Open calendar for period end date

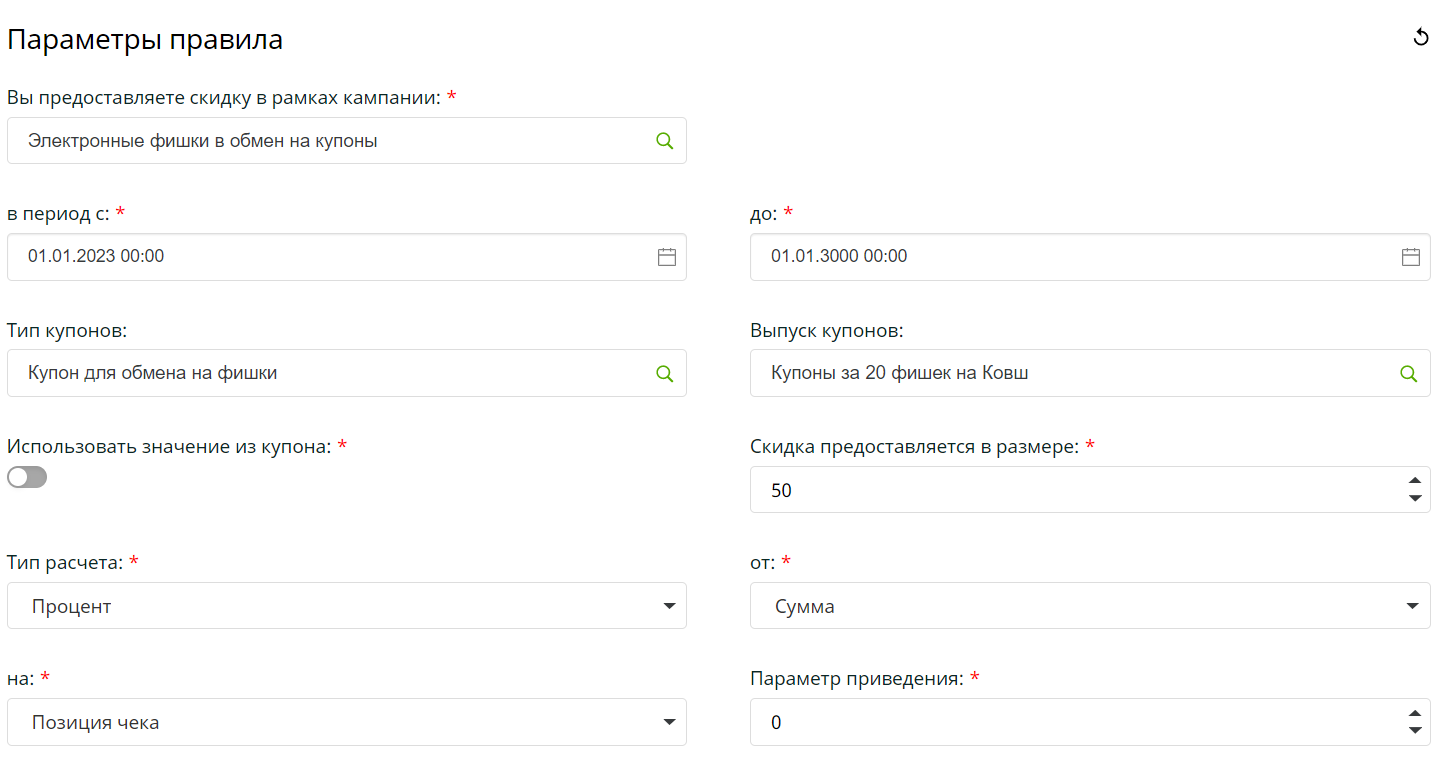[x=1410, y=257]
